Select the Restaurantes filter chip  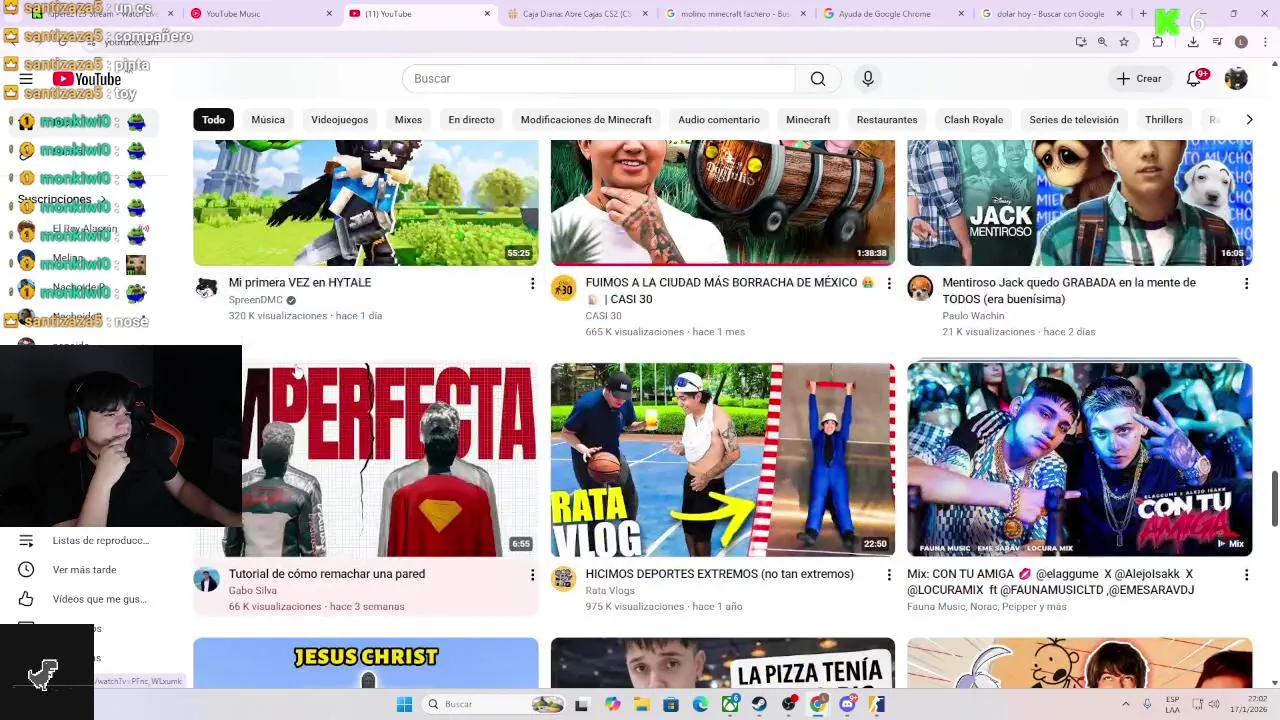click(x=887, y=120)
